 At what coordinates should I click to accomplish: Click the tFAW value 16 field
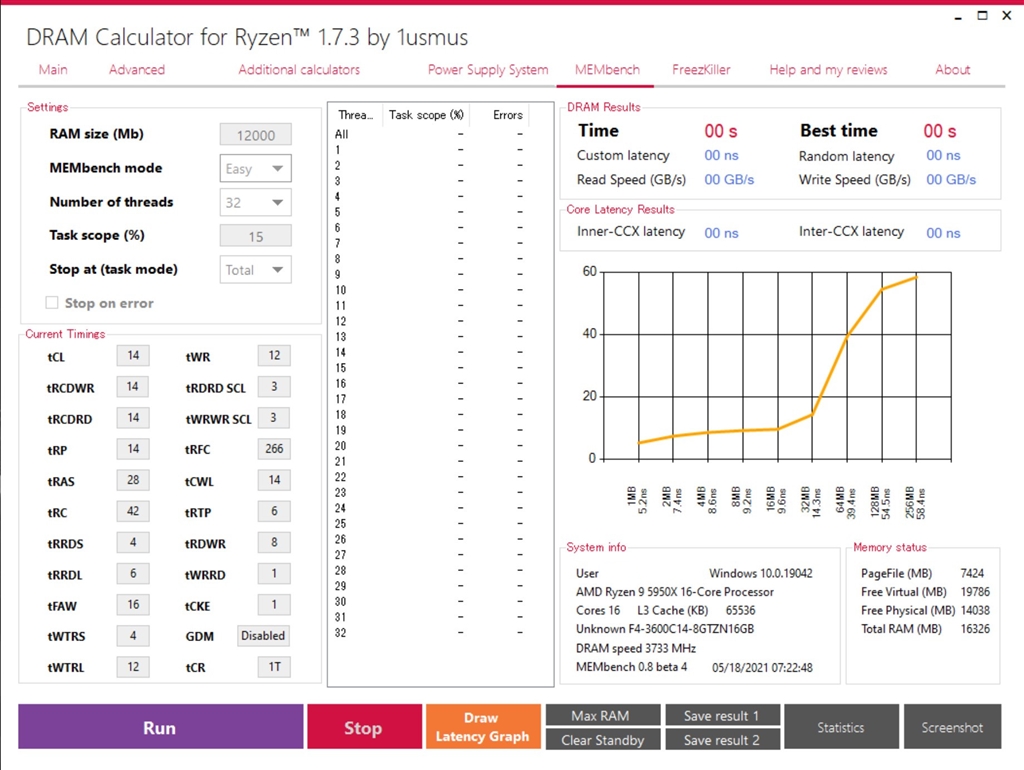point(133,604)
